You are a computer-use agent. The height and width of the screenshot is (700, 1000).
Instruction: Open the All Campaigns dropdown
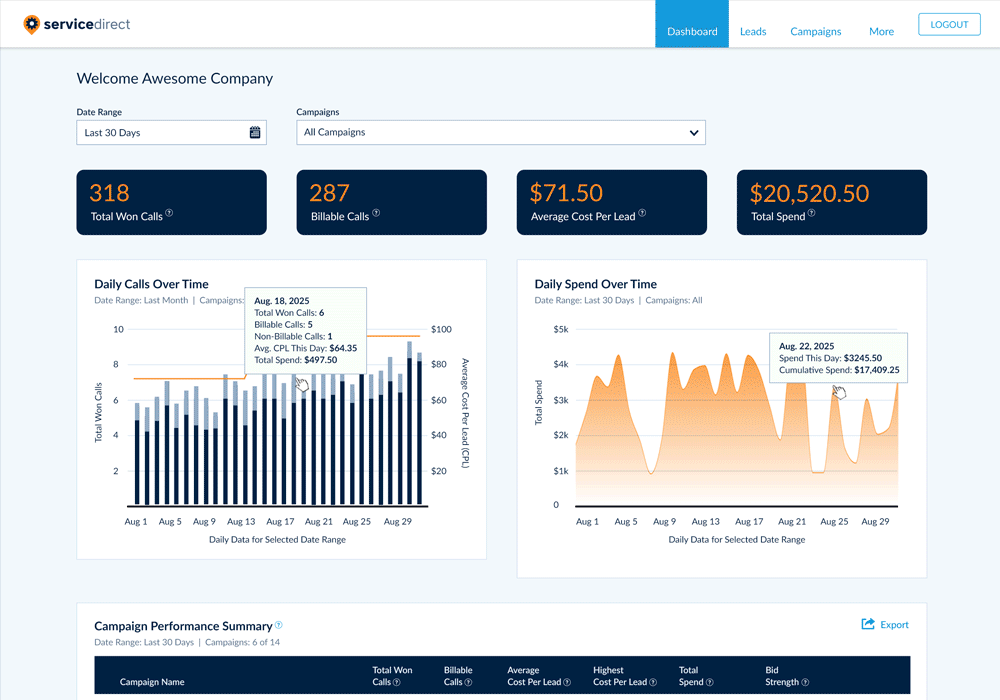(500, 132)
